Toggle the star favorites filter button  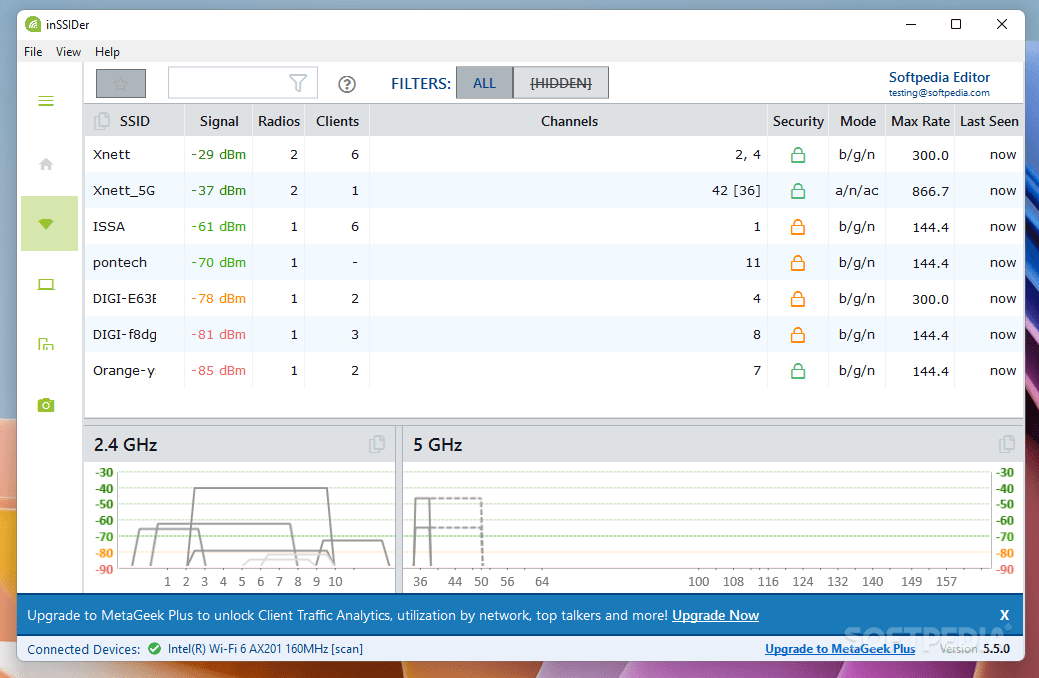point(121,84)
